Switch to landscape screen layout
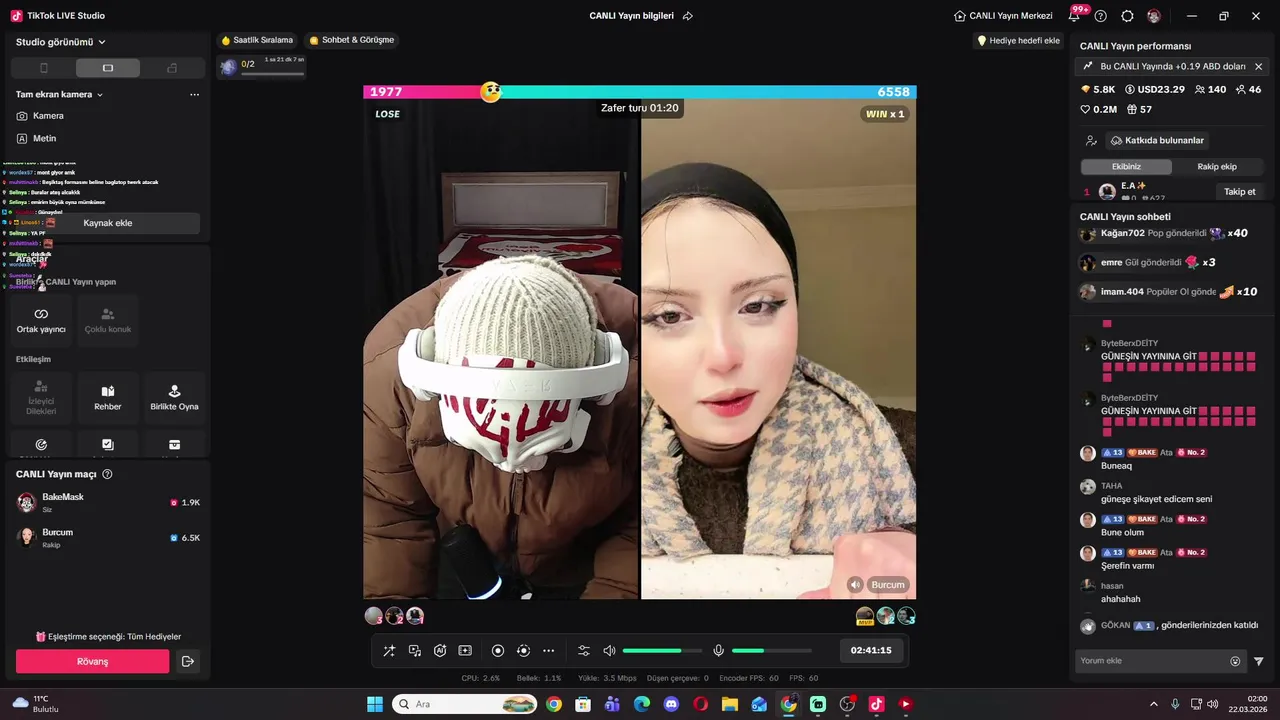The image size is (1280, 720). (108, 68)
